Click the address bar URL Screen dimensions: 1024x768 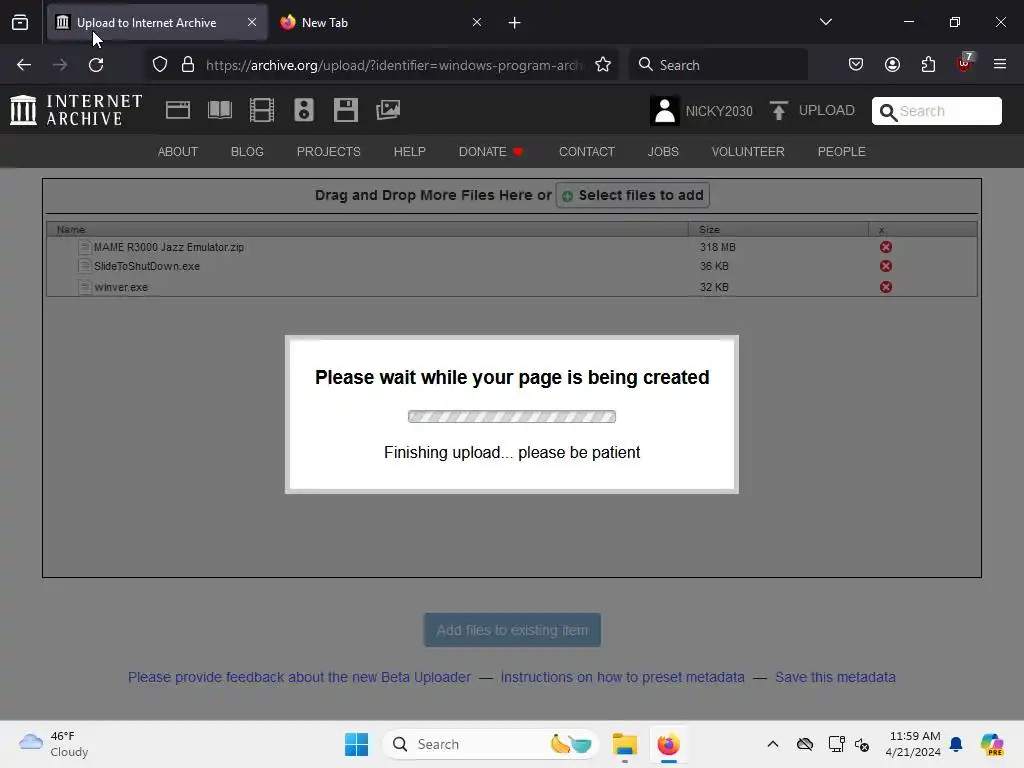click(x=394, y=65)
